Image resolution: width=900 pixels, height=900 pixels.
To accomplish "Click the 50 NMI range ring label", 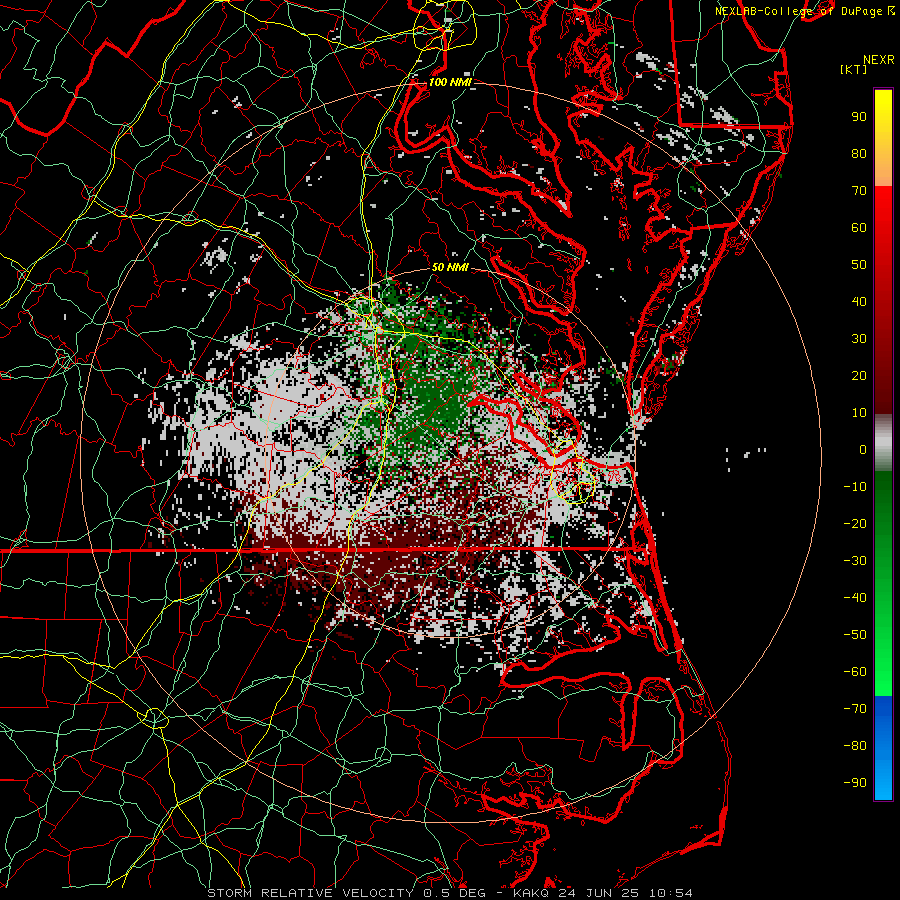I will (x=450, y=267).
